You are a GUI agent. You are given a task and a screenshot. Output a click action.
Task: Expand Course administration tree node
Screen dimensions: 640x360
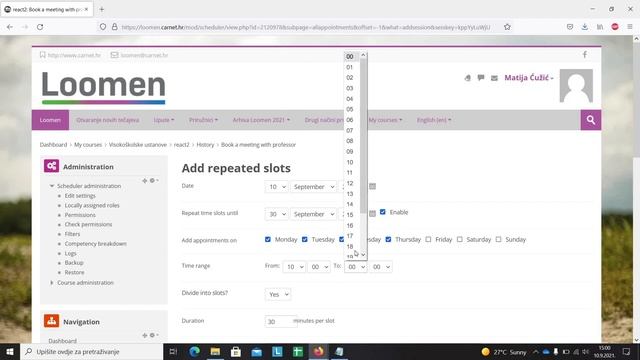click(x=52, y=282)
